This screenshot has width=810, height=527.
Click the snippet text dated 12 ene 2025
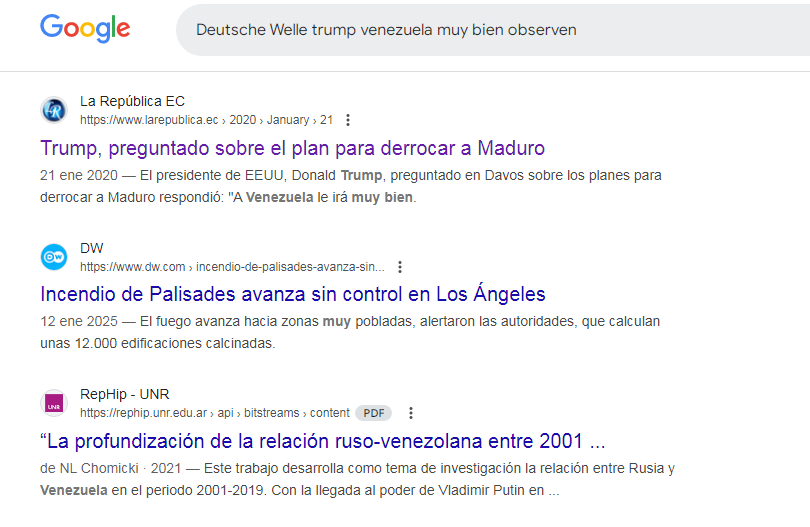350,332
